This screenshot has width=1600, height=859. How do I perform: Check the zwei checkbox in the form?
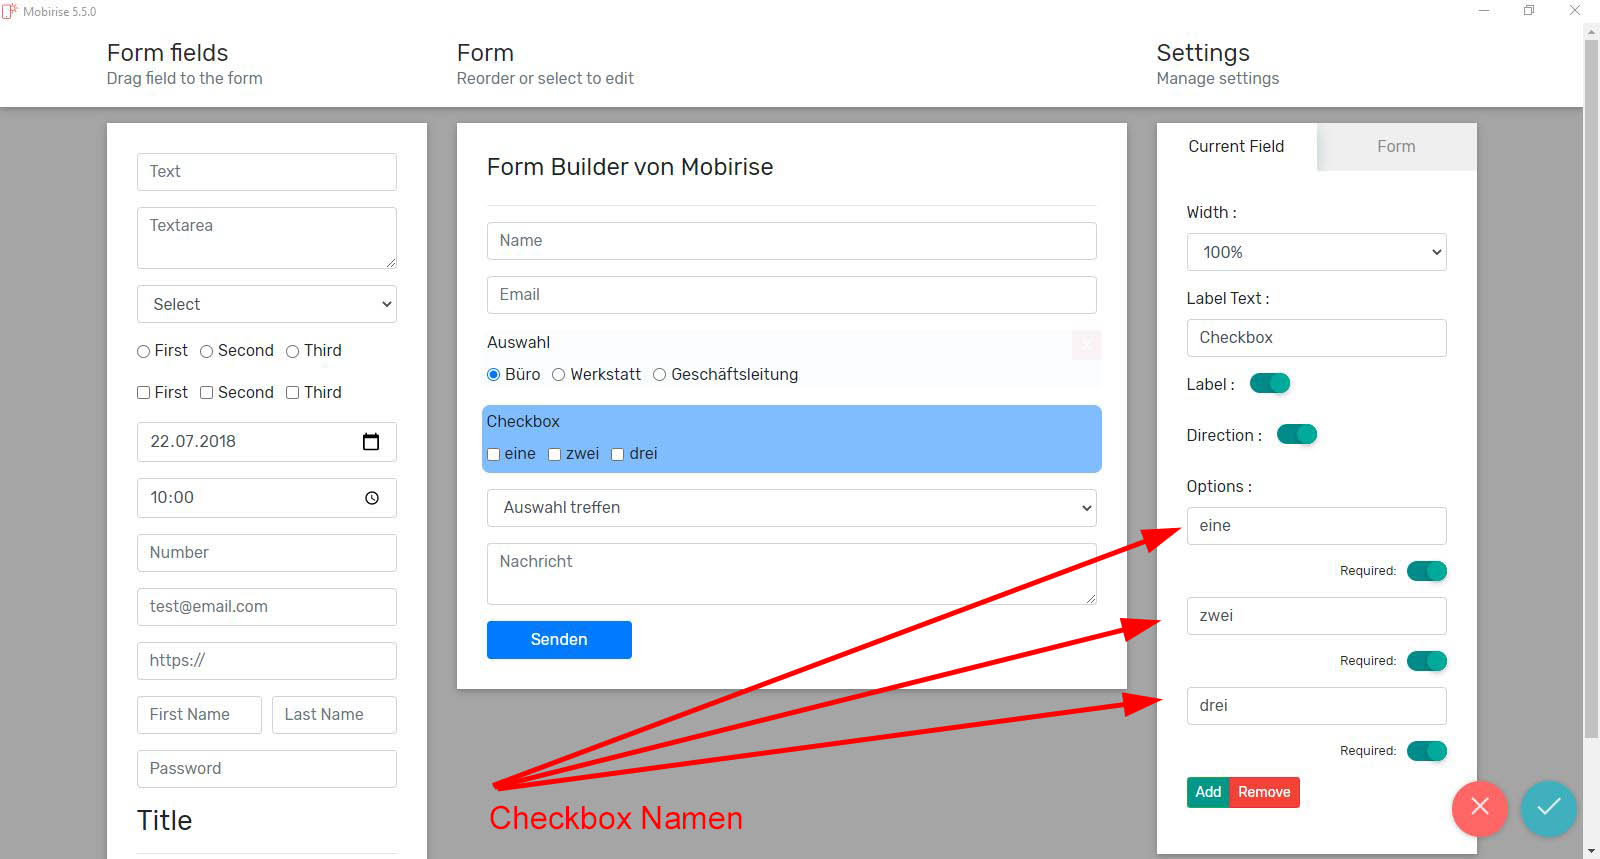coord(555,455)
